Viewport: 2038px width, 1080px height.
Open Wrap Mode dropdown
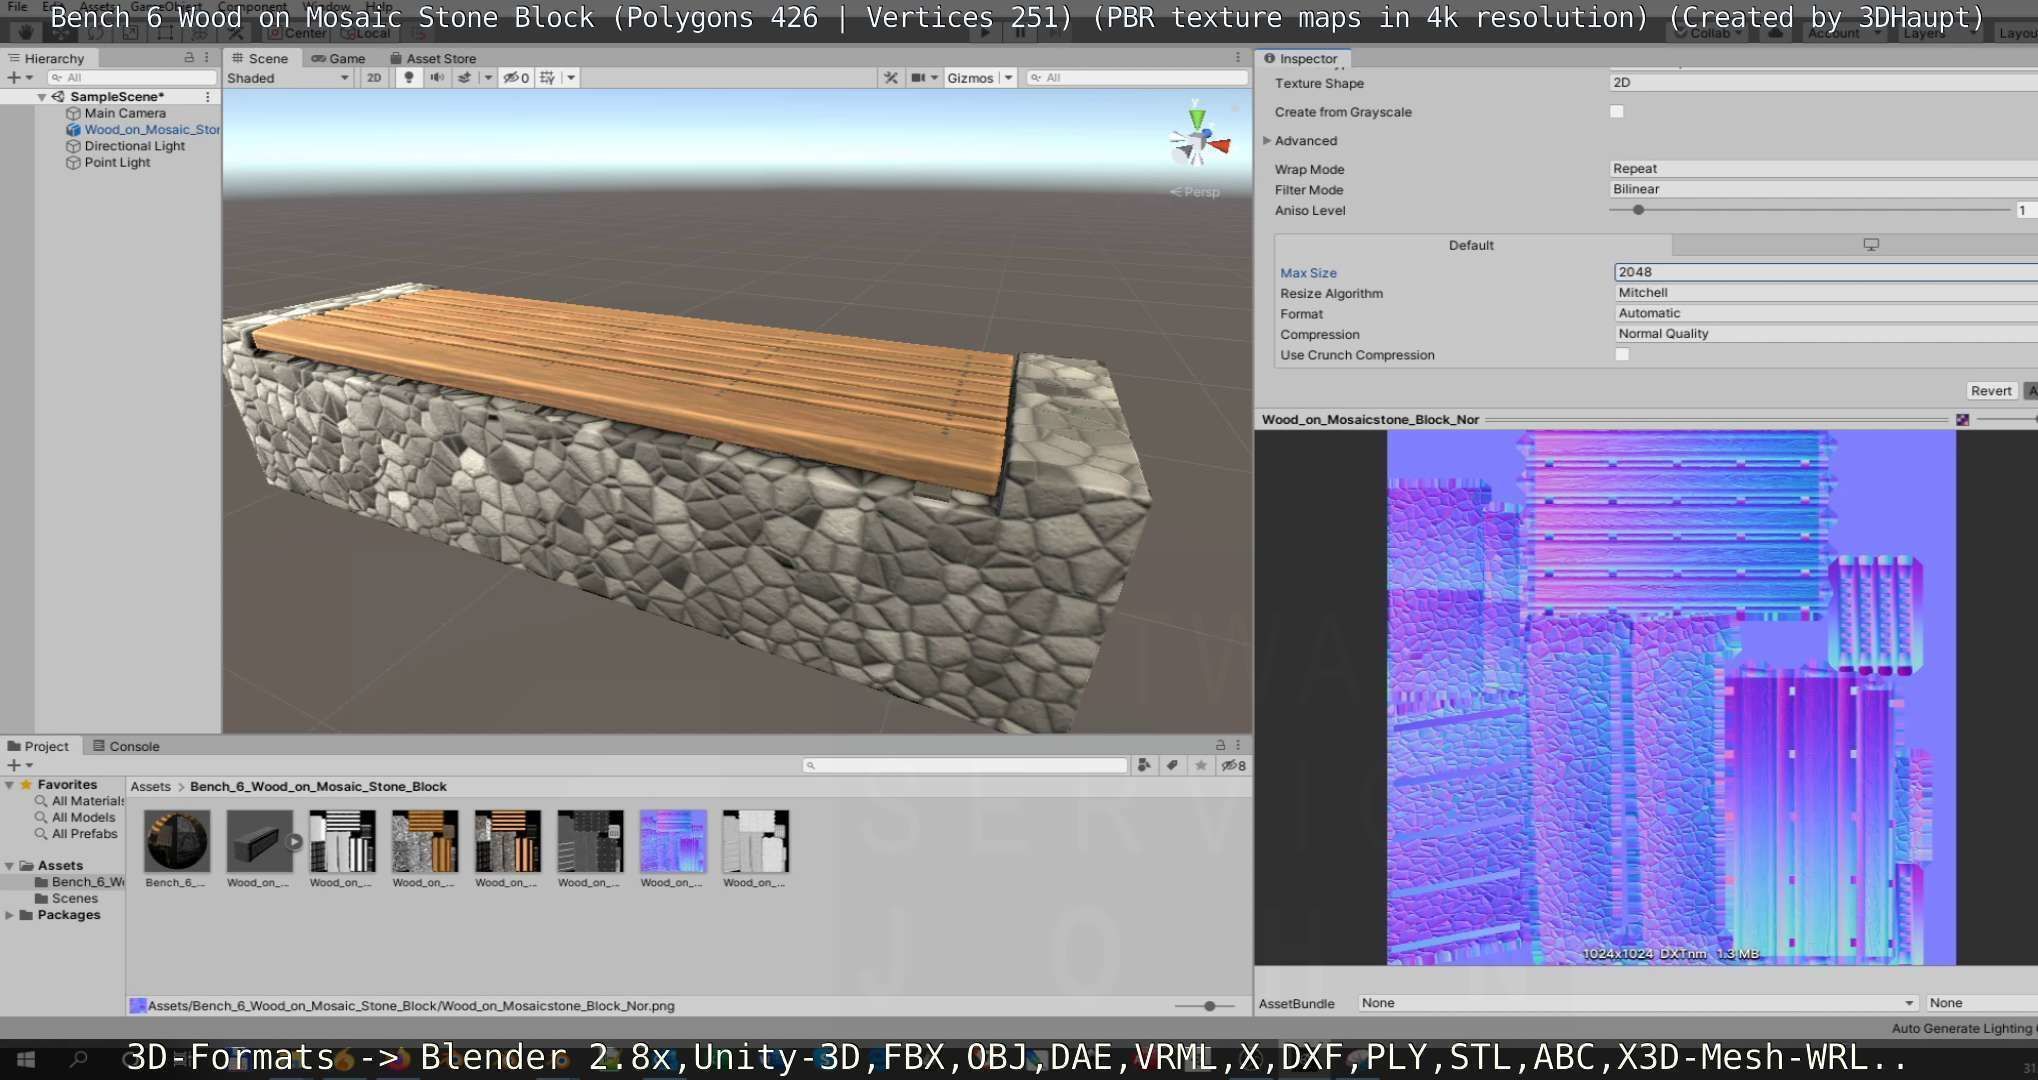click(x=1823, y=169)
